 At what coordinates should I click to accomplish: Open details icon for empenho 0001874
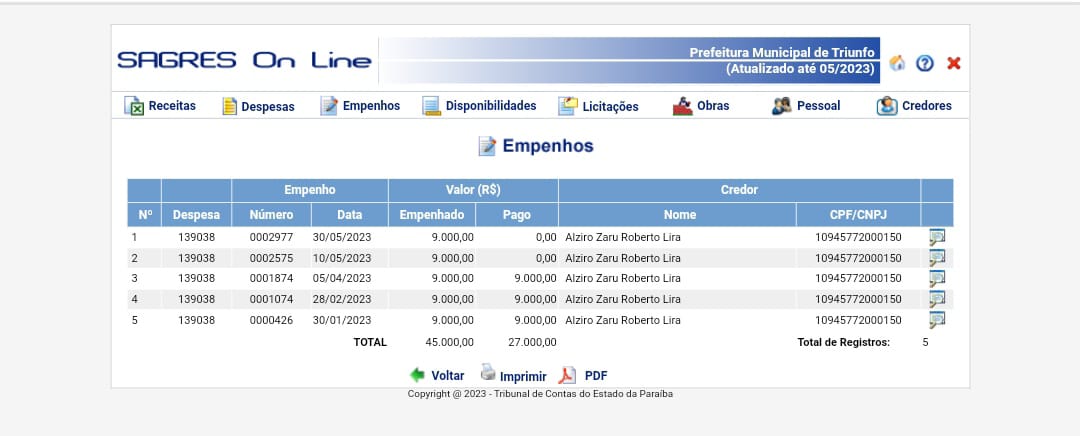[x=937, y=278]
